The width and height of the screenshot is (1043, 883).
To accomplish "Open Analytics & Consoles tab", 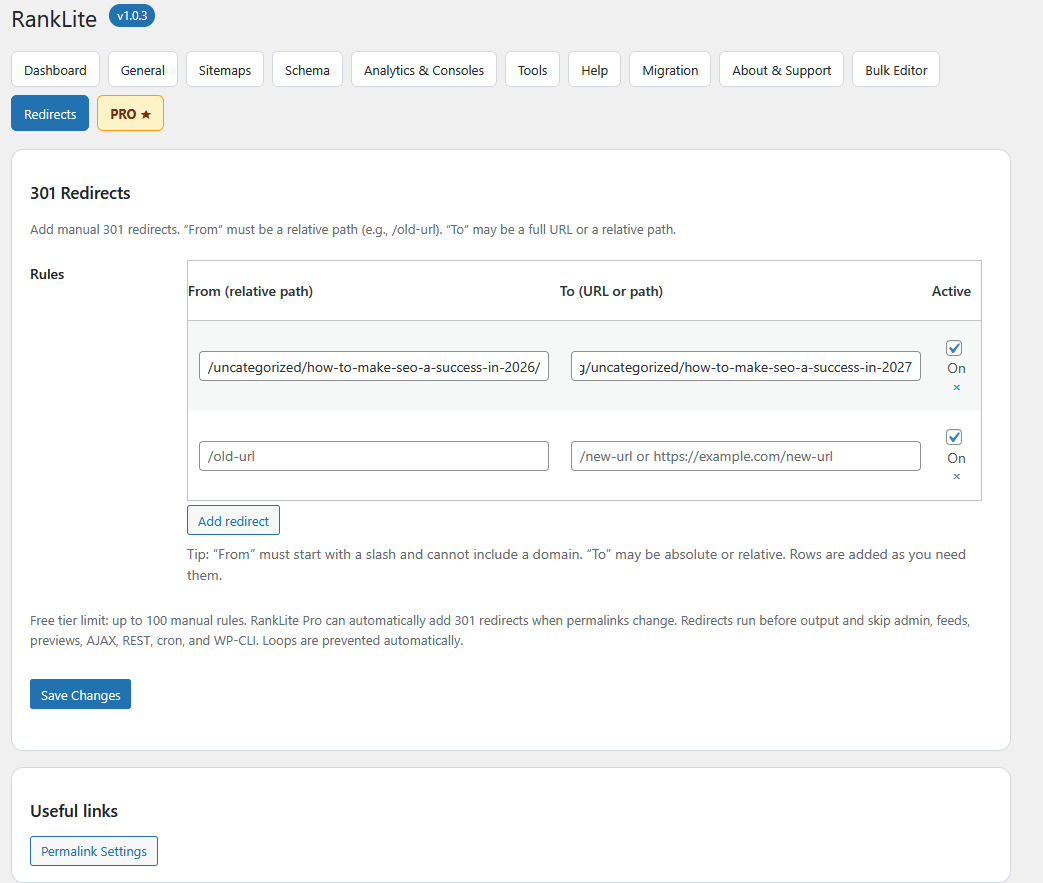I will tap(424, 70).
